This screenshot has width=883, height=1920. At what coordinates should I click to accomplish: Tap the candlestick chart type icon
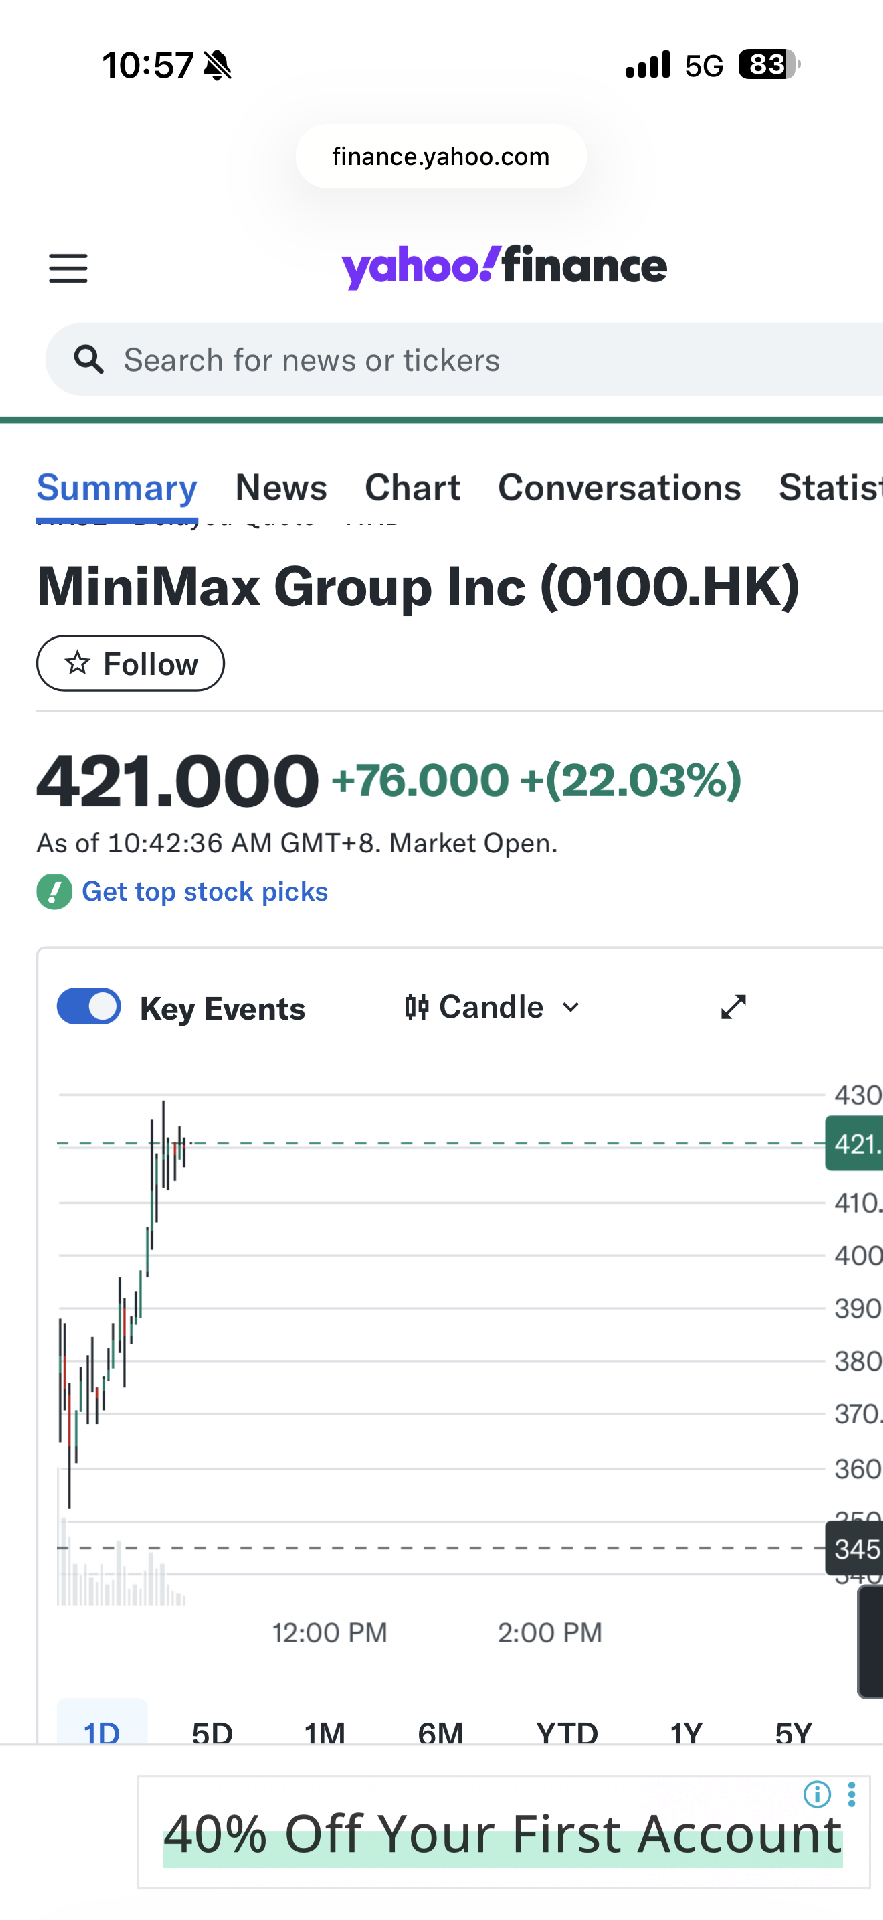[417, 1007]
